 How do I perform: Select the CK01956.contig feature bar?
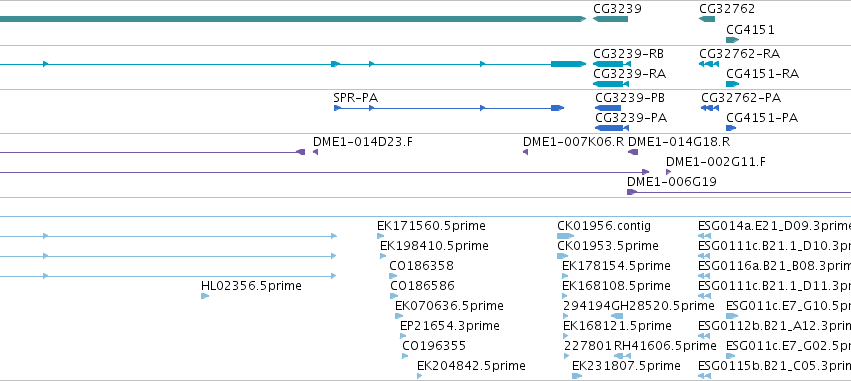tap(566, 236)
